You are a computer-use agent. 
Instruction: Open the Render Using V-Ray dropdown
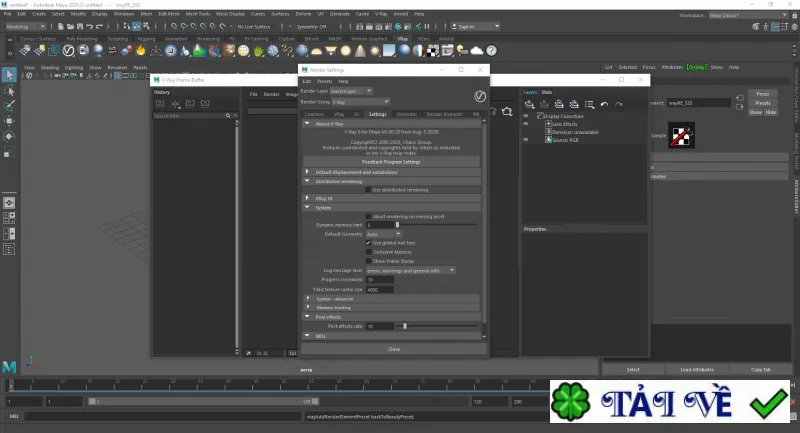tap(361, 101)
